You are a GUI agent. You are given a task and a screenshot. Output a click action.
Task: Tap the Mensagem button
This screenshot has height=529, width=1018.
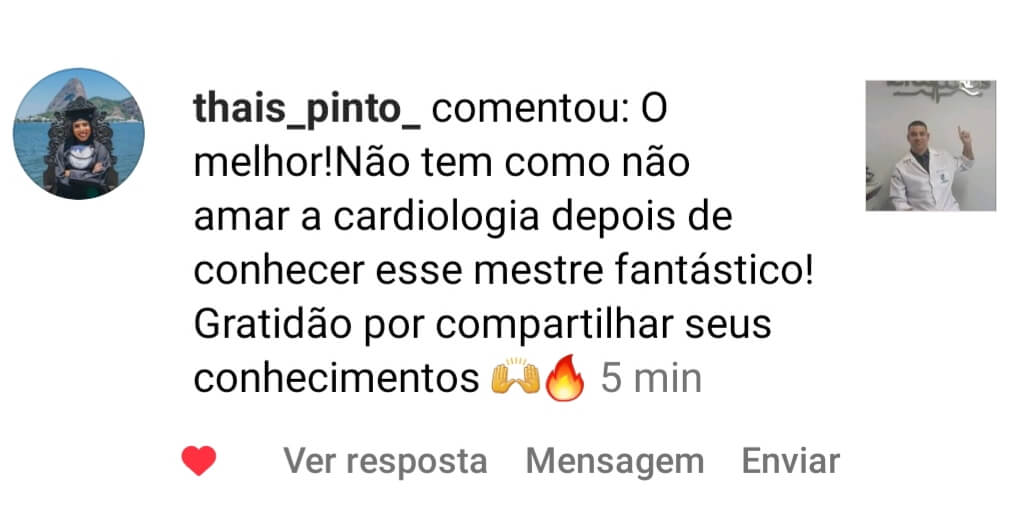[x=615, y=461]
